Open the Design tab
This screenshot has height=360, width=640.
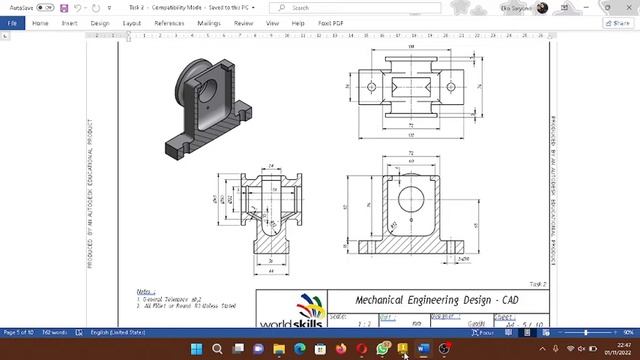click(x=100, y=23)
